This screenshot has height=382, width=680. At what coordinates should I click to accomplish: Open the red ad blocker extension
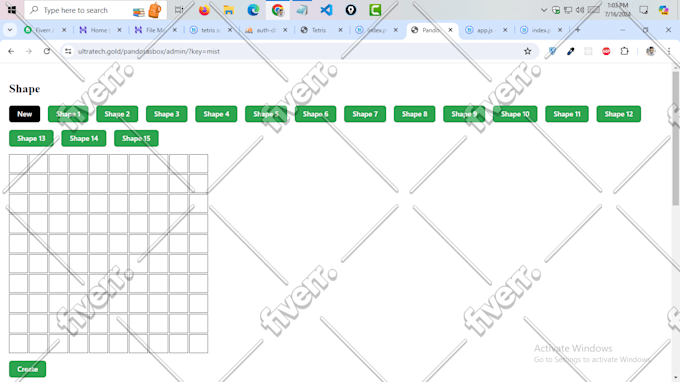[x=606, y=51]
